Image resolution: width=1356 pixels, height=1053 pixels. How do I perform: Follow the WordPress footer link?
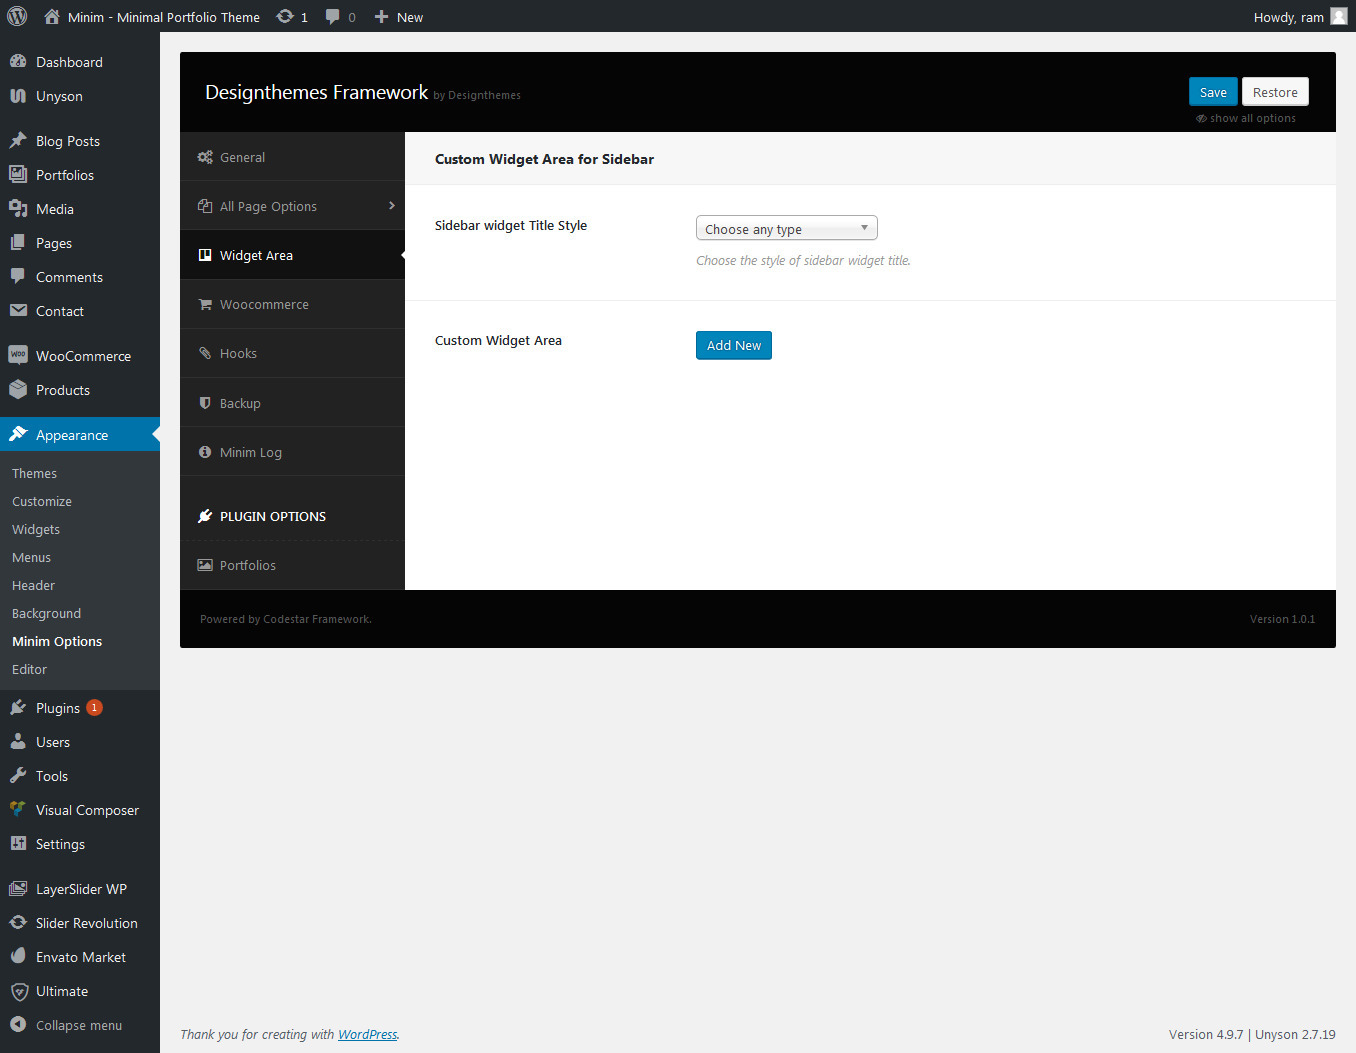pos(367,1034)
